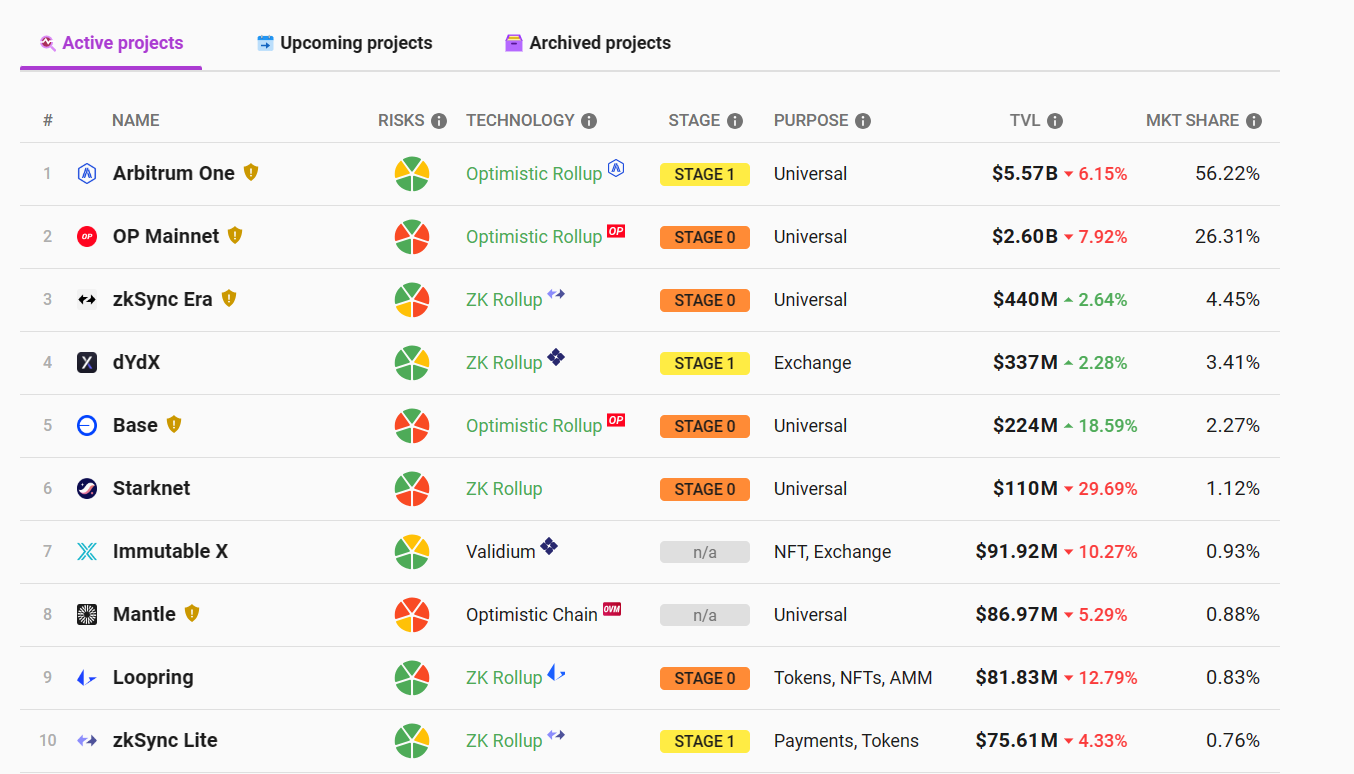Screen dimensions: 1354x774
Task: Click the Starknet project logo
Action: (x=87, y=489)
